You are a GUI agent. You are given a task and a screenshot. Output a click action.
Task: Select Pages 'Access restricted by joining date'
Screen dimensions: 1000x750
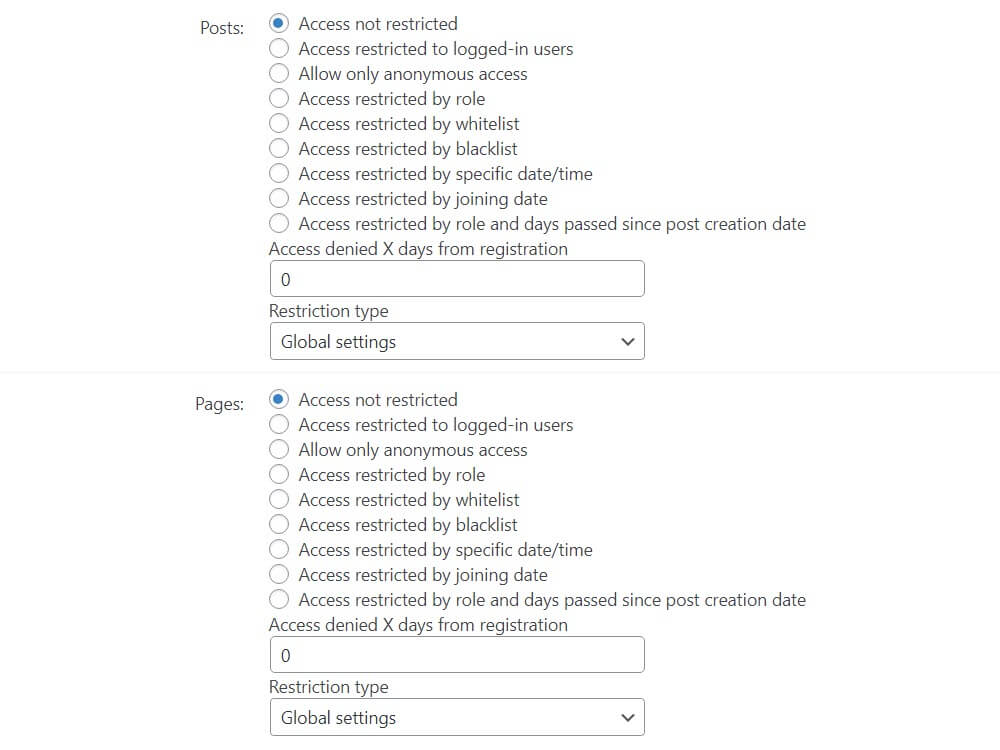pos(280,574)
